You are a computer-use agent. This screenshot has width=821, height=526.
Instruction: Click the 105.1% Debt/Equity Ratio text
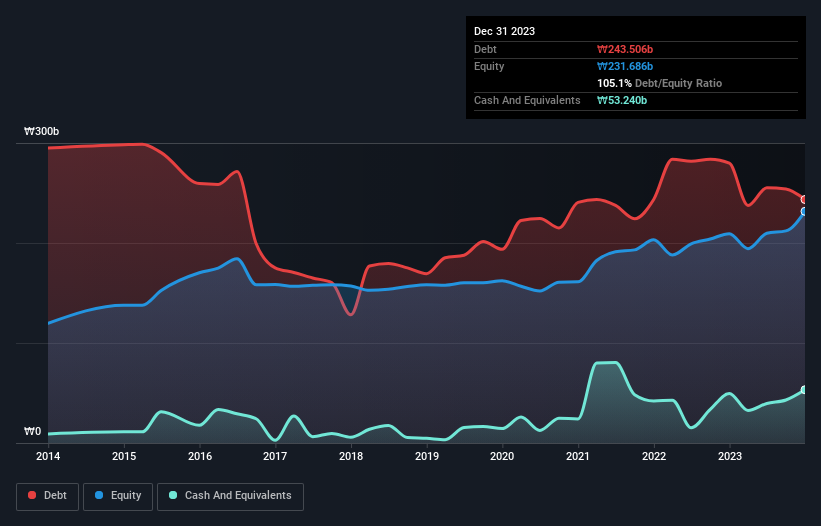[659, 83]
